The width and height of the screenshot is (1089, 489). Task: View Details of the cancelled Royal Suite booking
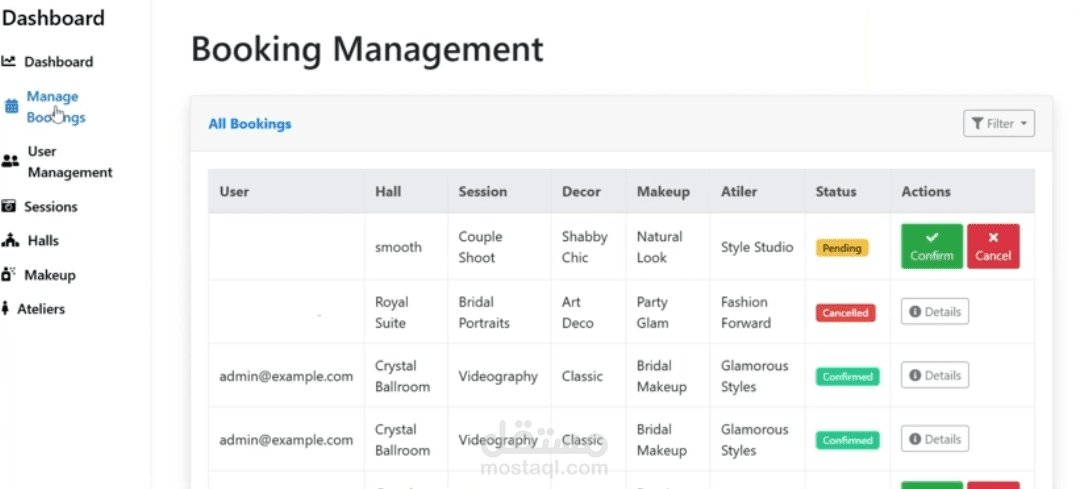pos(934,312)
